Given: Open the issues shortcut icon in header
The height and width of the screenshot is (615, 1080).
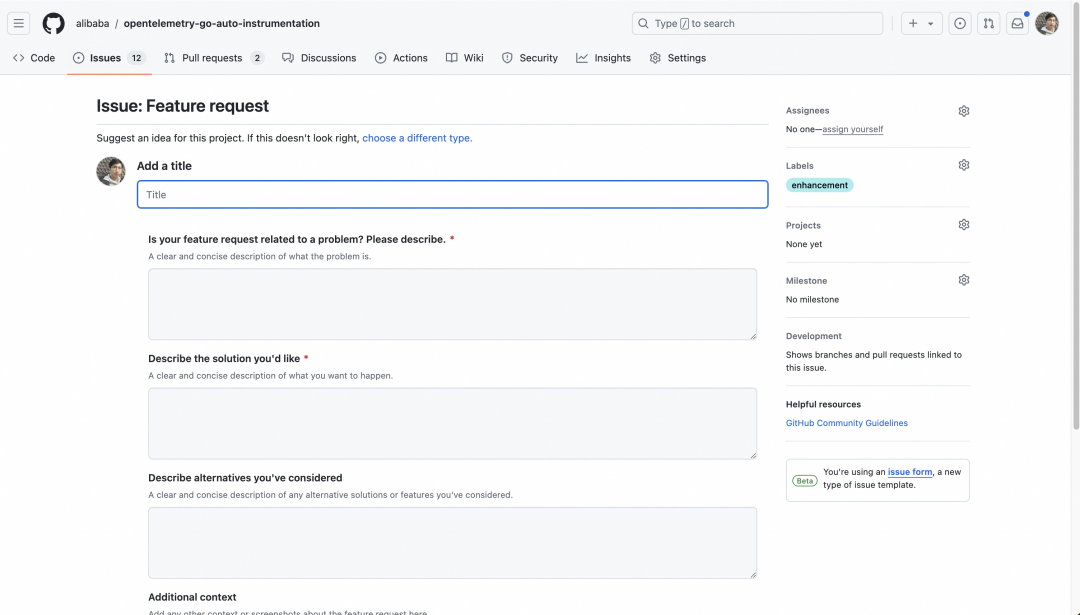Looking at the screenshot, I should [x=960, y=23].
